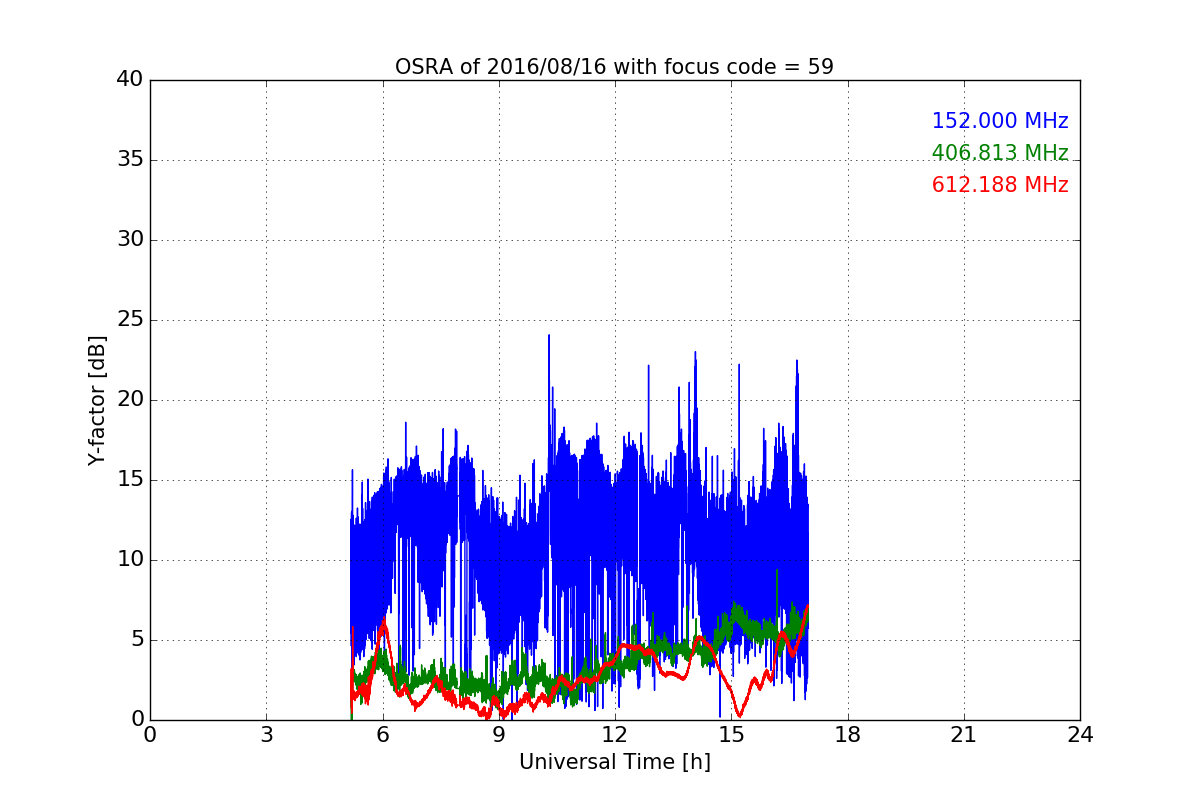The height and width of the screenshot is (800, 1200).
Task: Click the y-axis tick label '20'
Action: (130, 400)
